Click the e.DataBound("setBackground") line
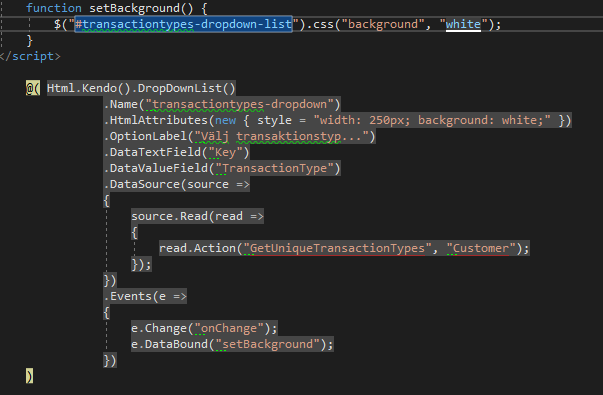This screenshot has height=395, width=603. tap(232, 344)
